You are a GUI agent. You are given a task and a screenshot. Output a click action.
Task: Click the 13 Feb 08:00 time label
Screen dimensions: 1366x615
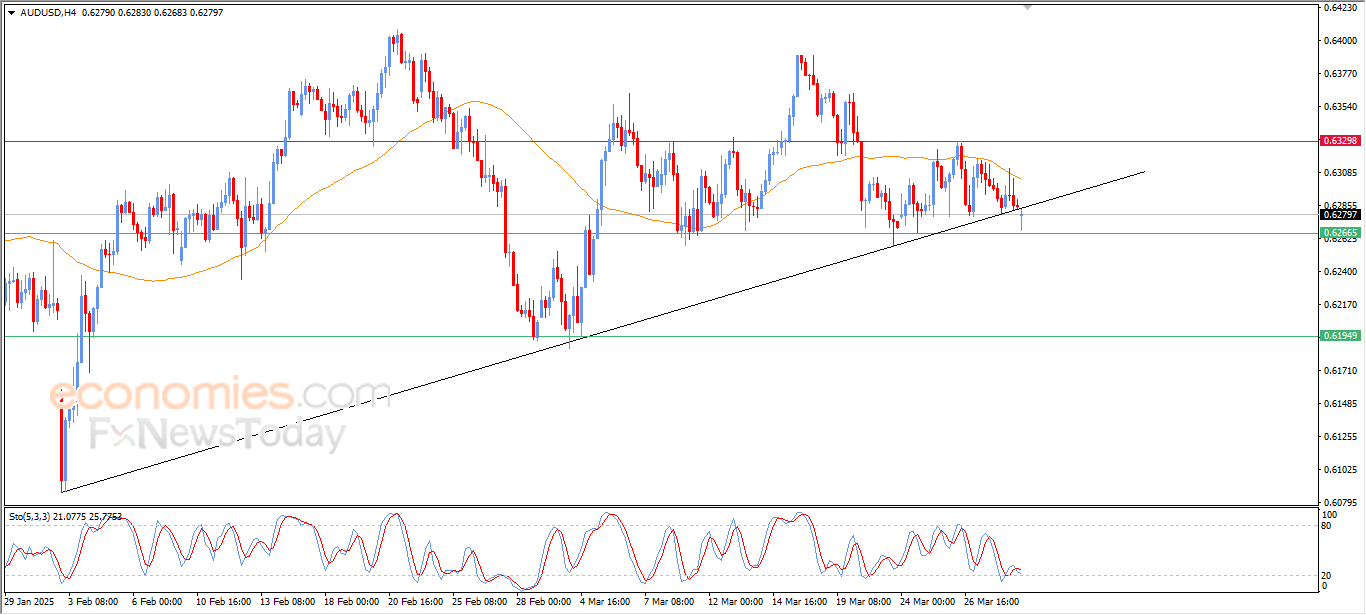pos(288,602)
